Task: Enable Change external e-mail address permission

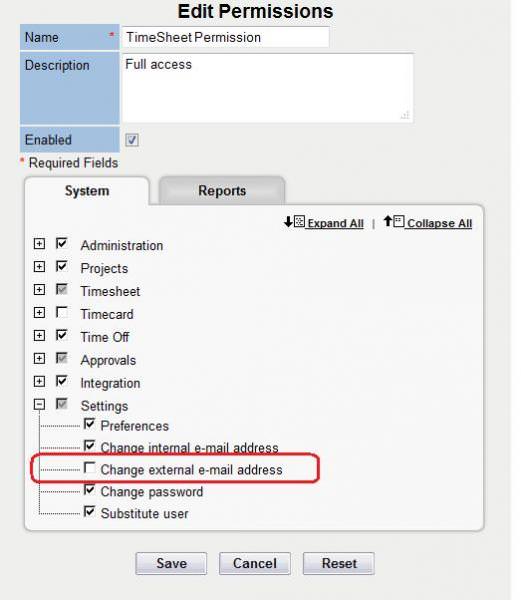Action: (x=90, y=468)
